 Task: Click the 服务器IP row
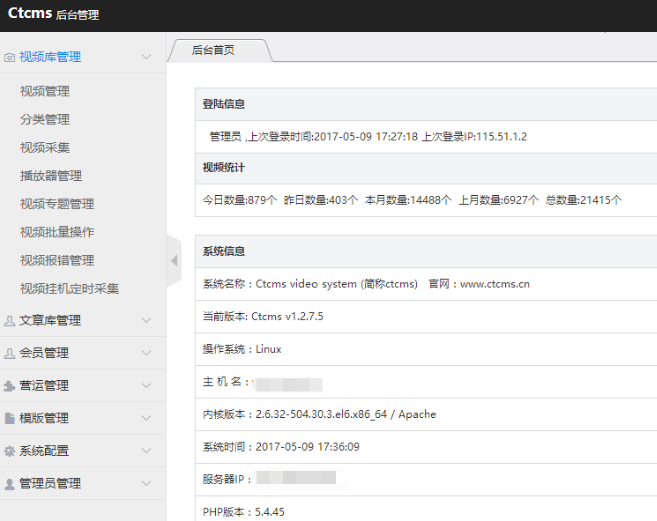click(426, 480)
